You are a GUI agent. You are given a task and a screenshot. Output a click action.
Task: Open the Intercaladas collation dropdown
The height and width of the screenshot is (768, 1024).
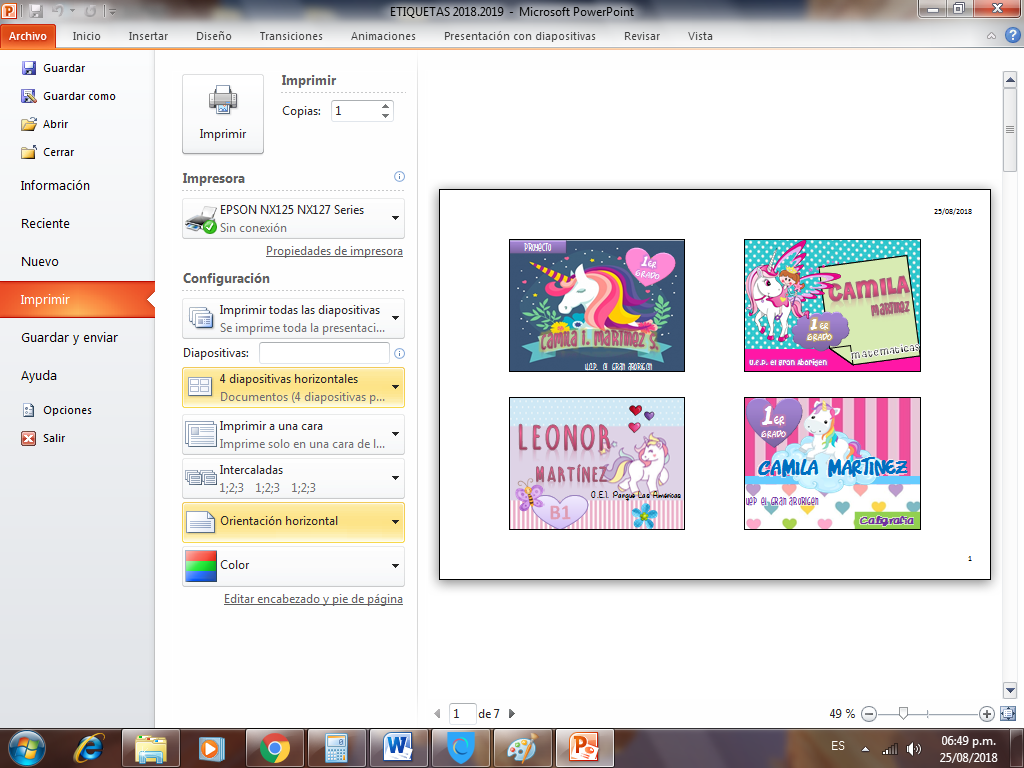pos(293,478)
